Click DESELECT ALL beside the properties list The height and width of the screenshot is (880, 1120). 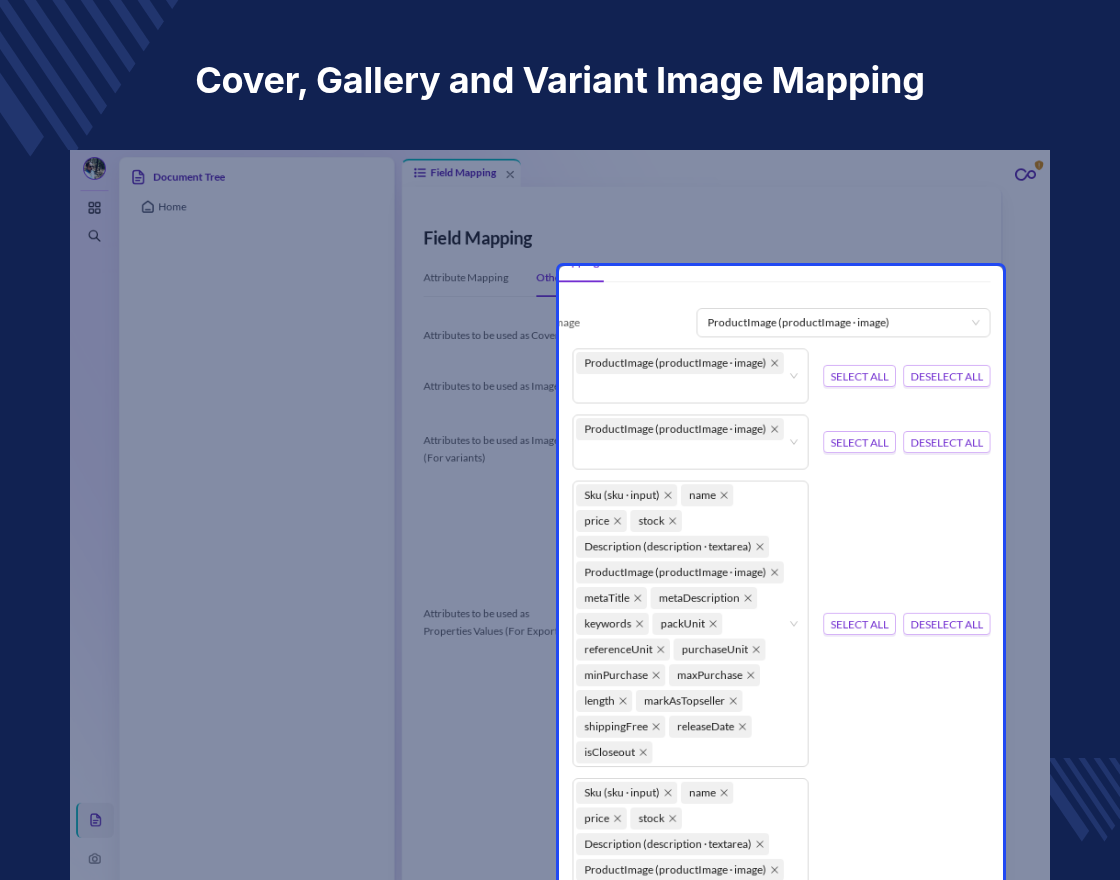[x=946, y=624]
